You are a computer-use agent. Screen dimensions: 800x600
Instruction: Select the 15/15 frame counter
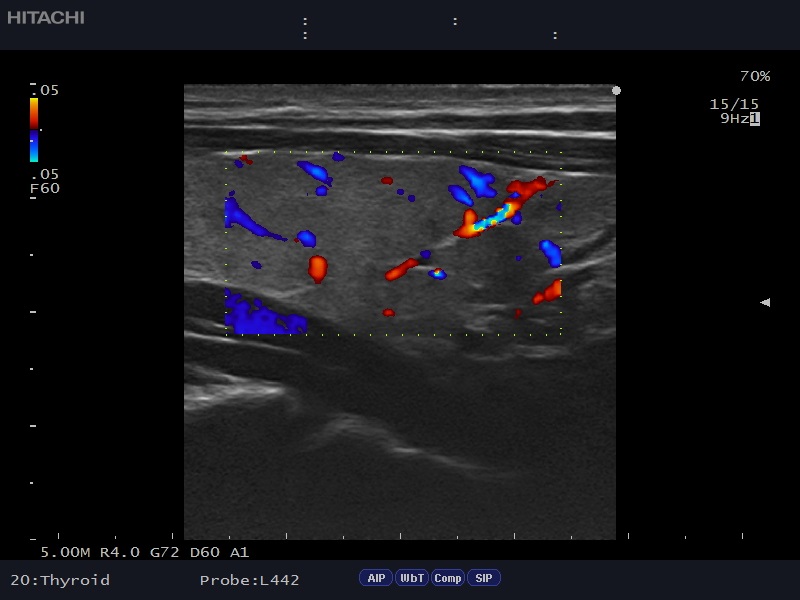click(x=734, y=104)
